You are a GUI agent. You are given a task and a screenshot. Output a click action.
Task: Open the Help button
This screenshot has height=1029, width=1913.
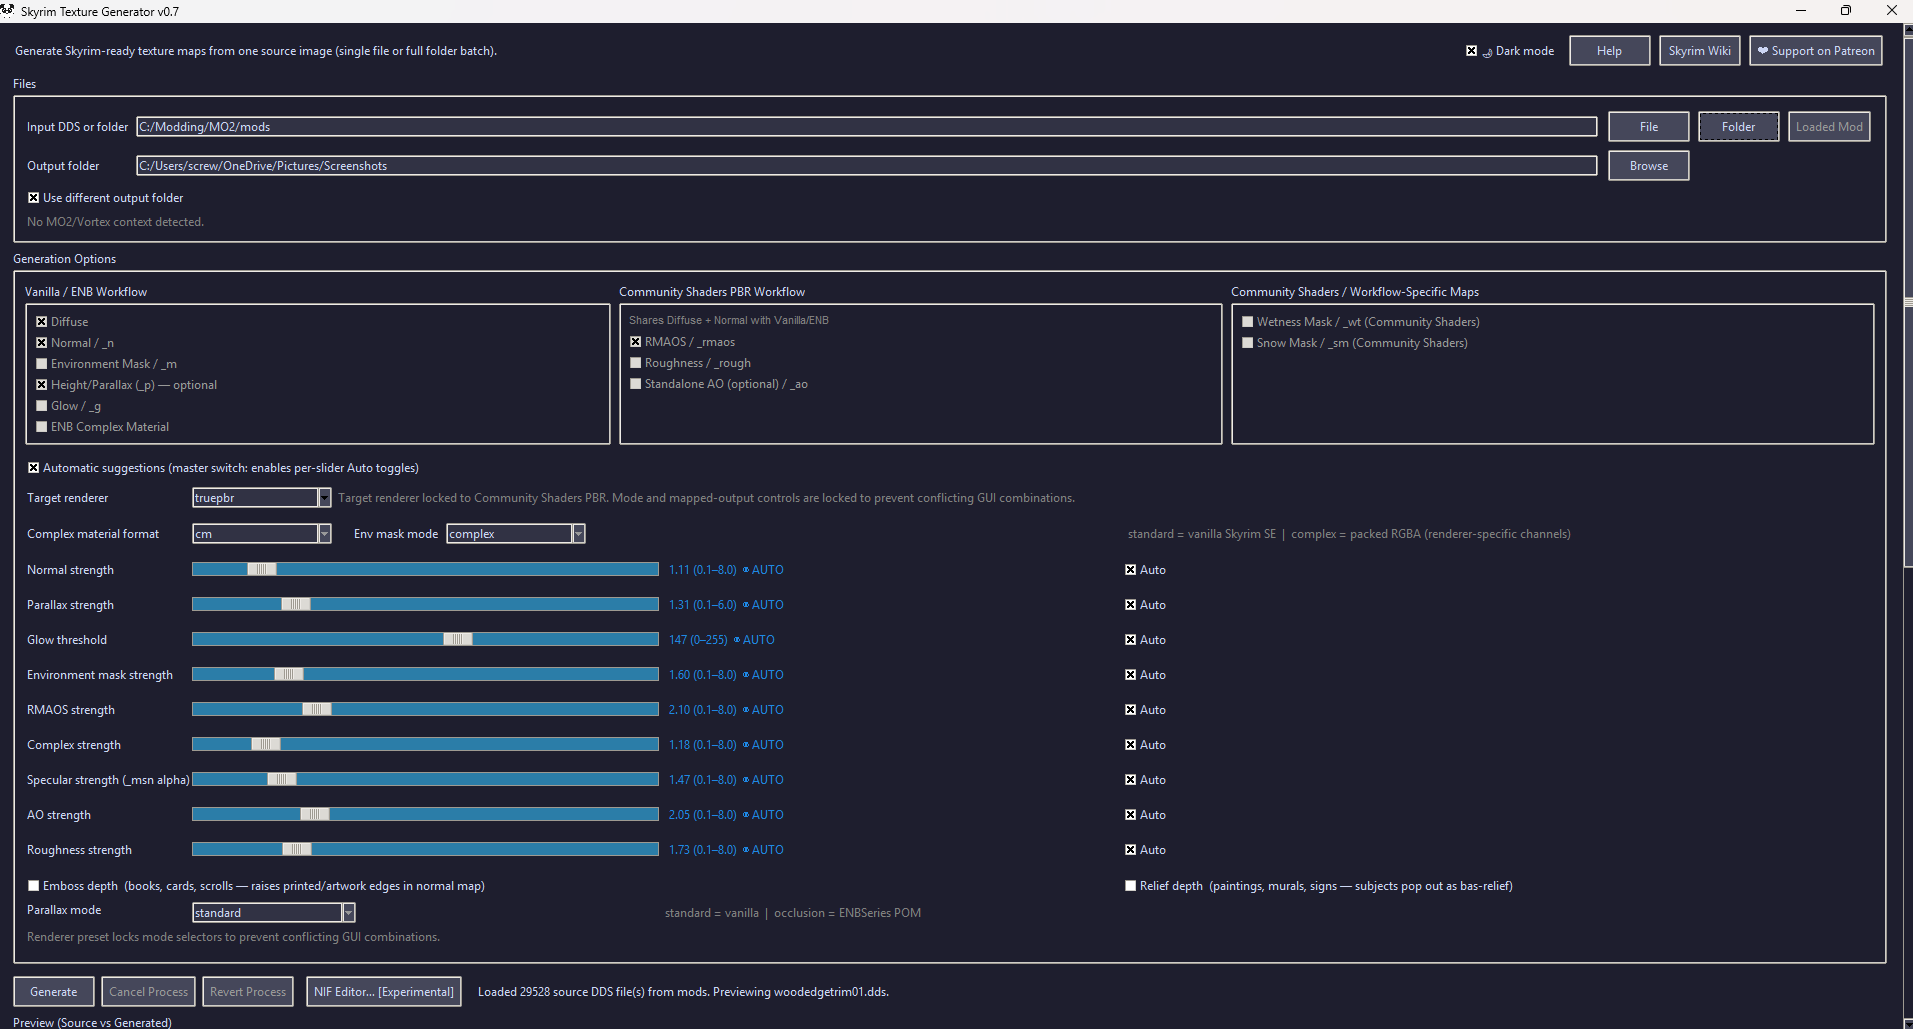1609,51
